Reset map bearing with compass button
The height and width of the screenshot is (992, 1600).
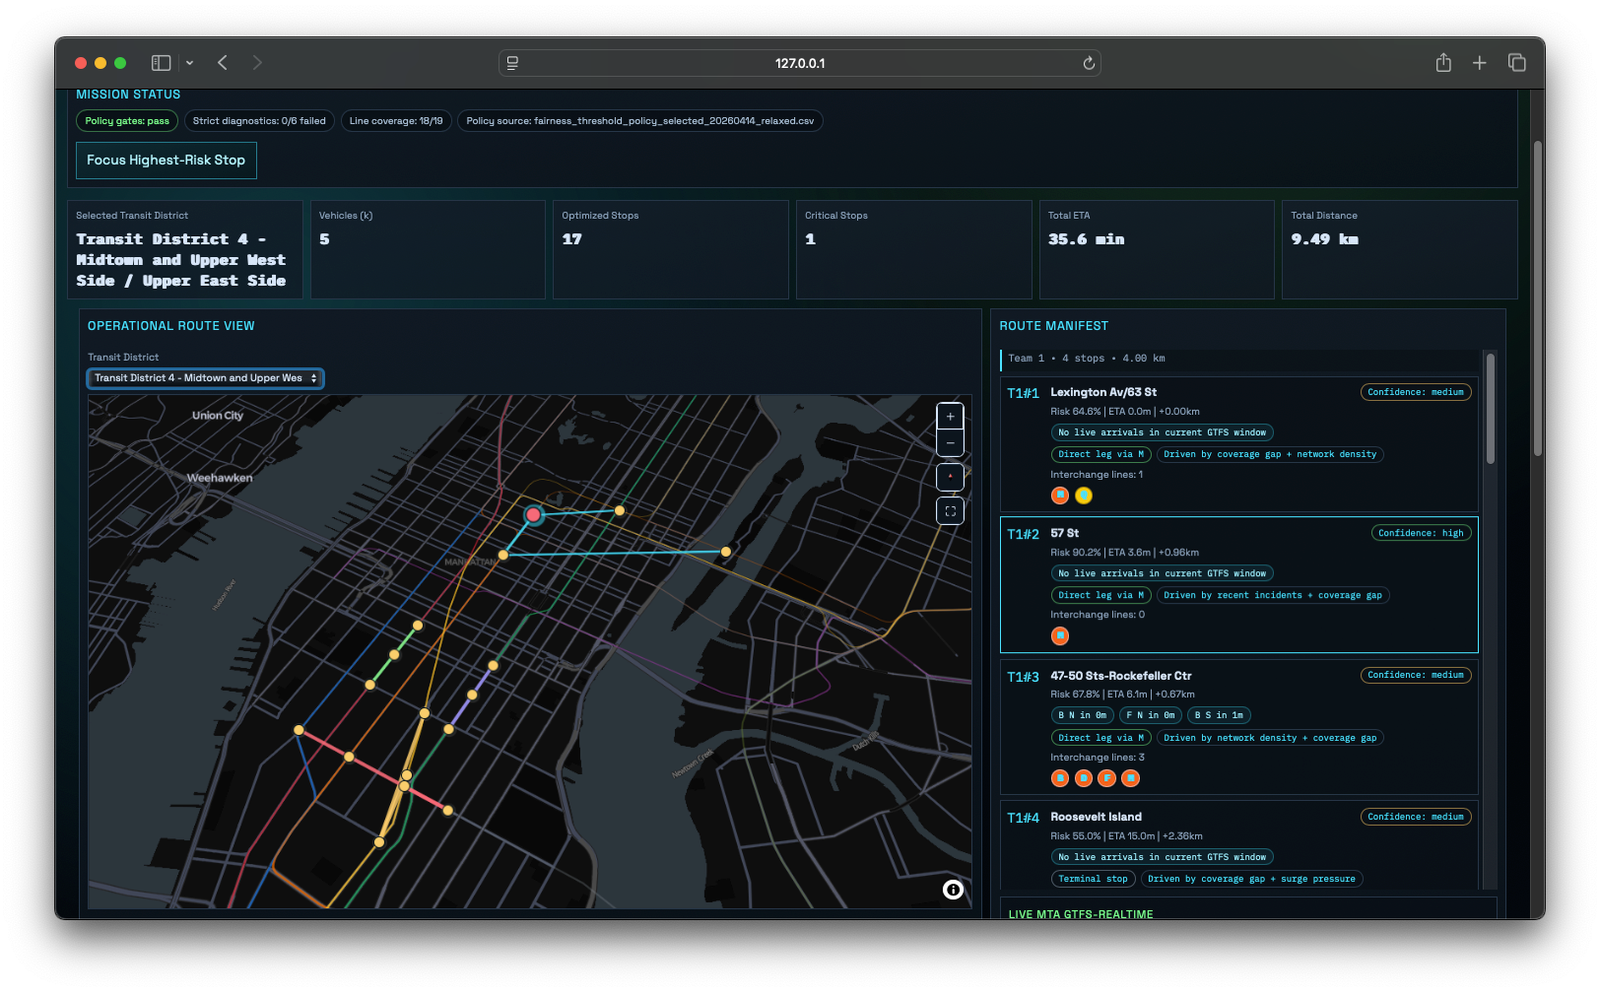tap(950, 477)
